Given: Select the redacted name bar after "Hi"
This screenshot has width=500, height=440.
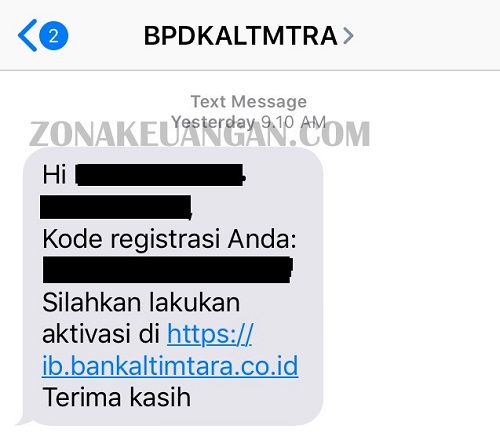Looking at the screenshot, I should click(160, 174).
